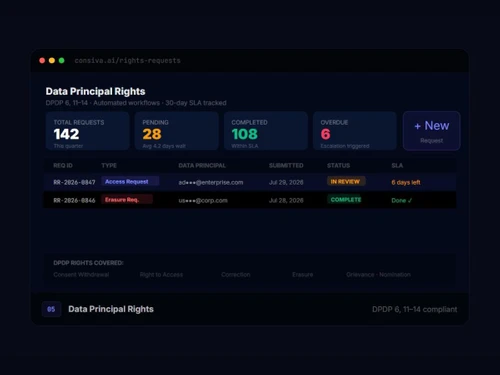Click the us•••@corp.com email
500x375 pixels.
coord(203,200)
